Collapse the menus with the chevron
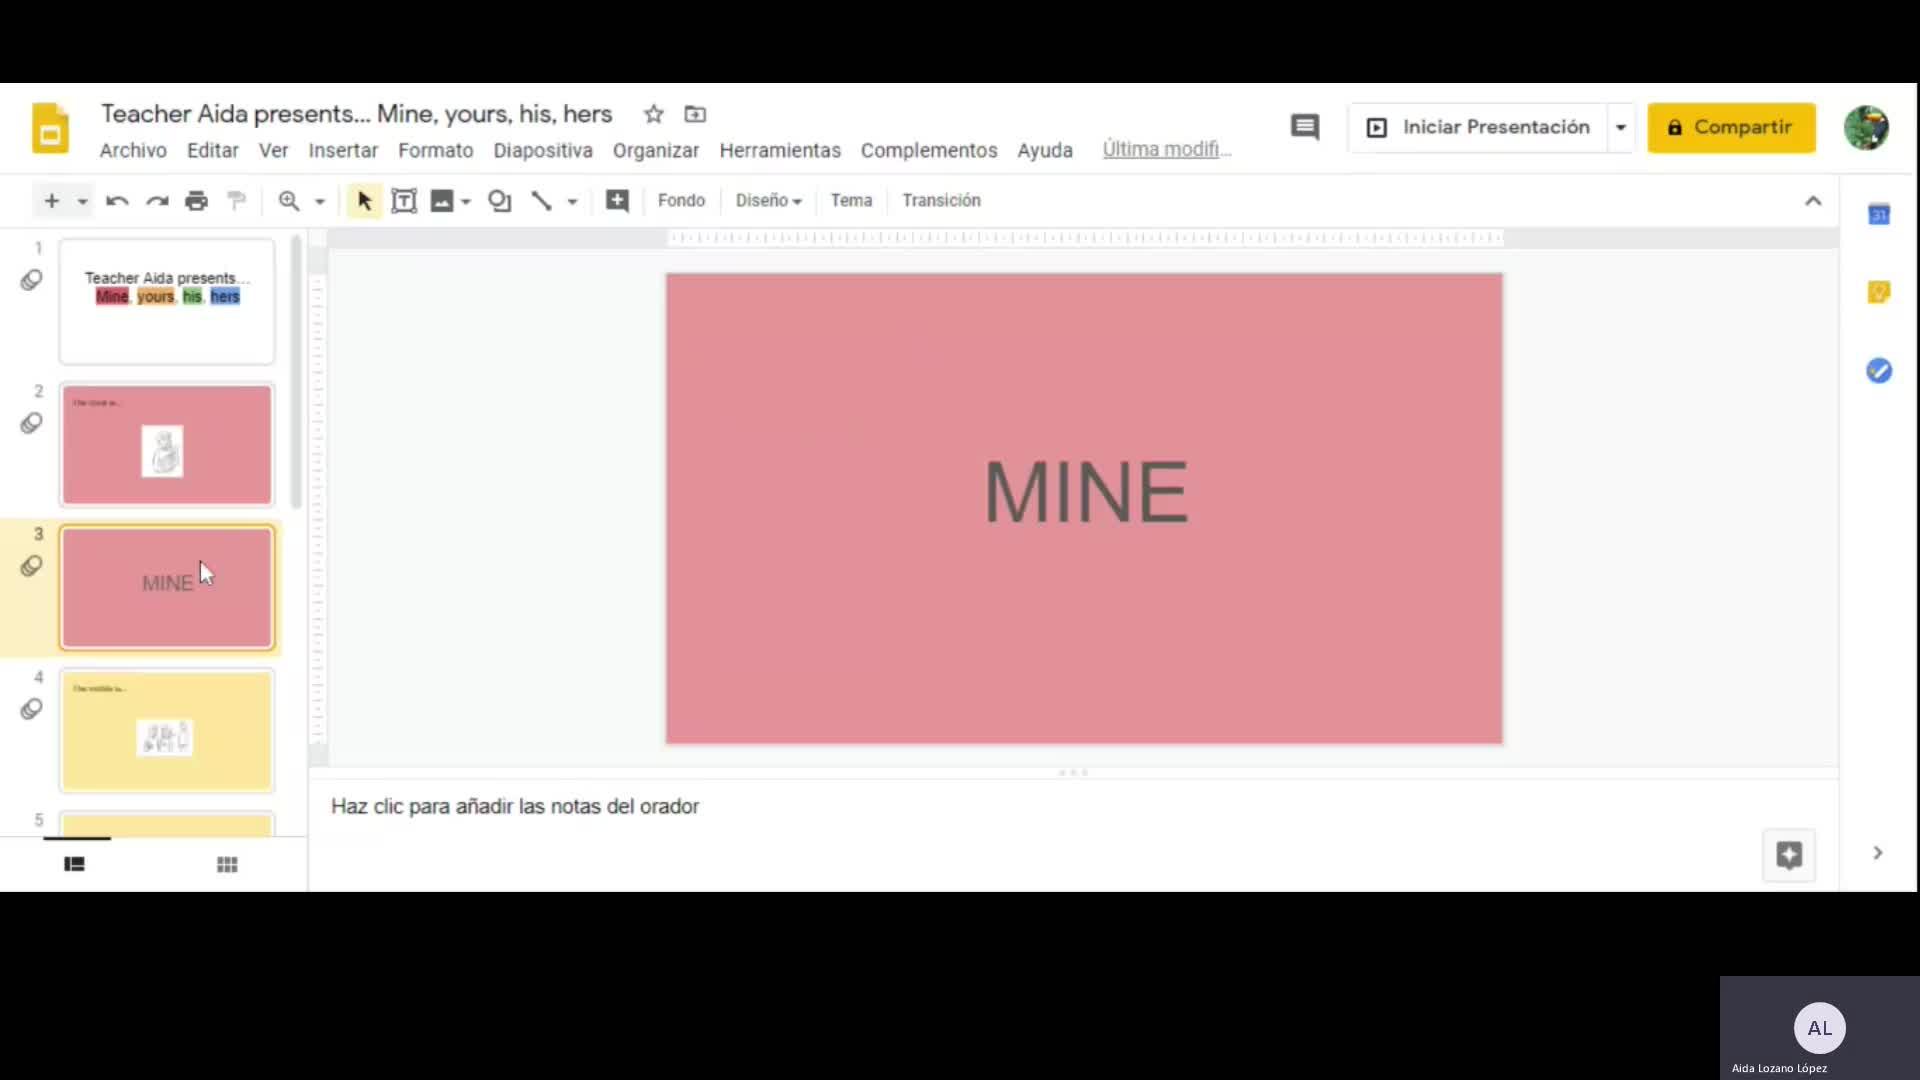Image resolution: width=1920 pixels, height=1080 pixels. pos(1812,201)
